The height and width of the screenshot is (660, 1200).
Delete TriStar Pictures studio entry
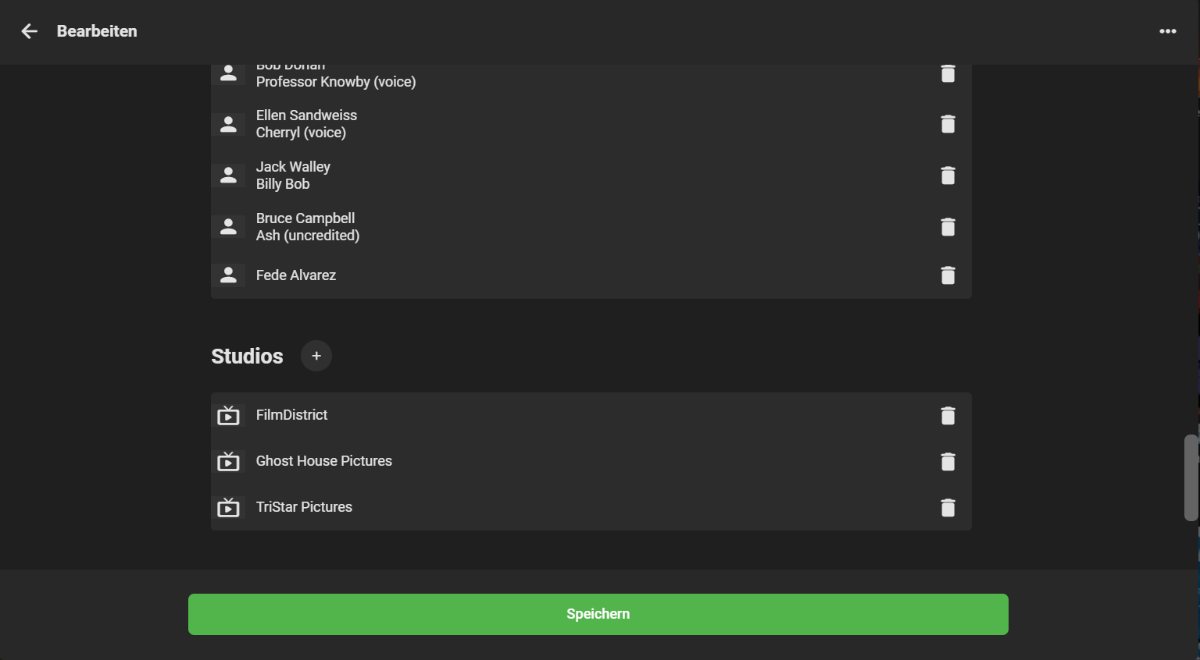tap(947, 507)
